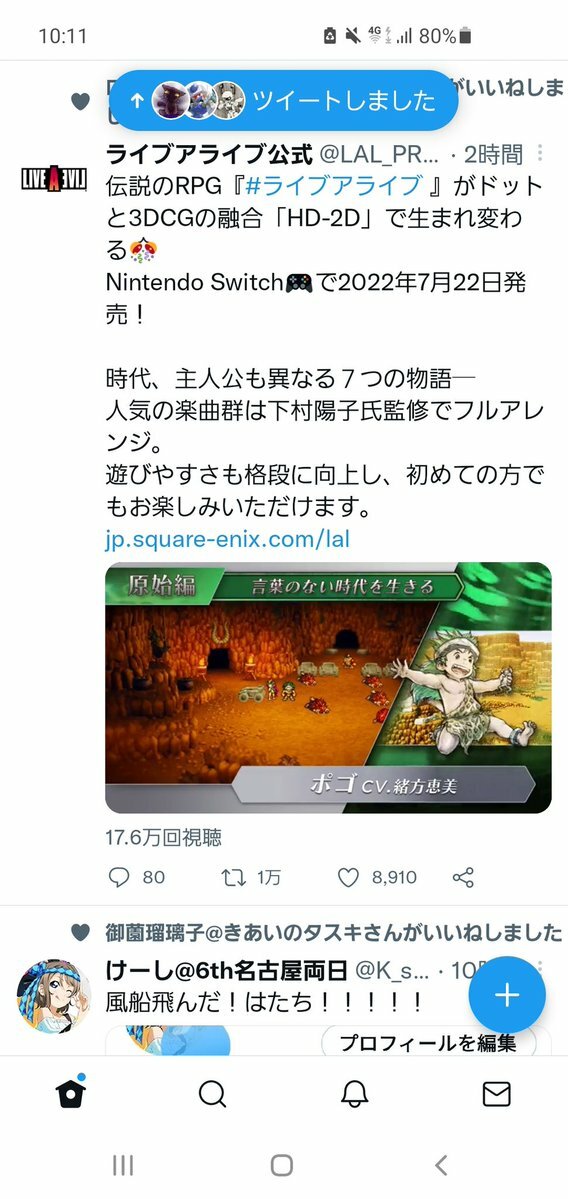
Task: Open the Search tab magnifier icon
Action: (213, 1095)
